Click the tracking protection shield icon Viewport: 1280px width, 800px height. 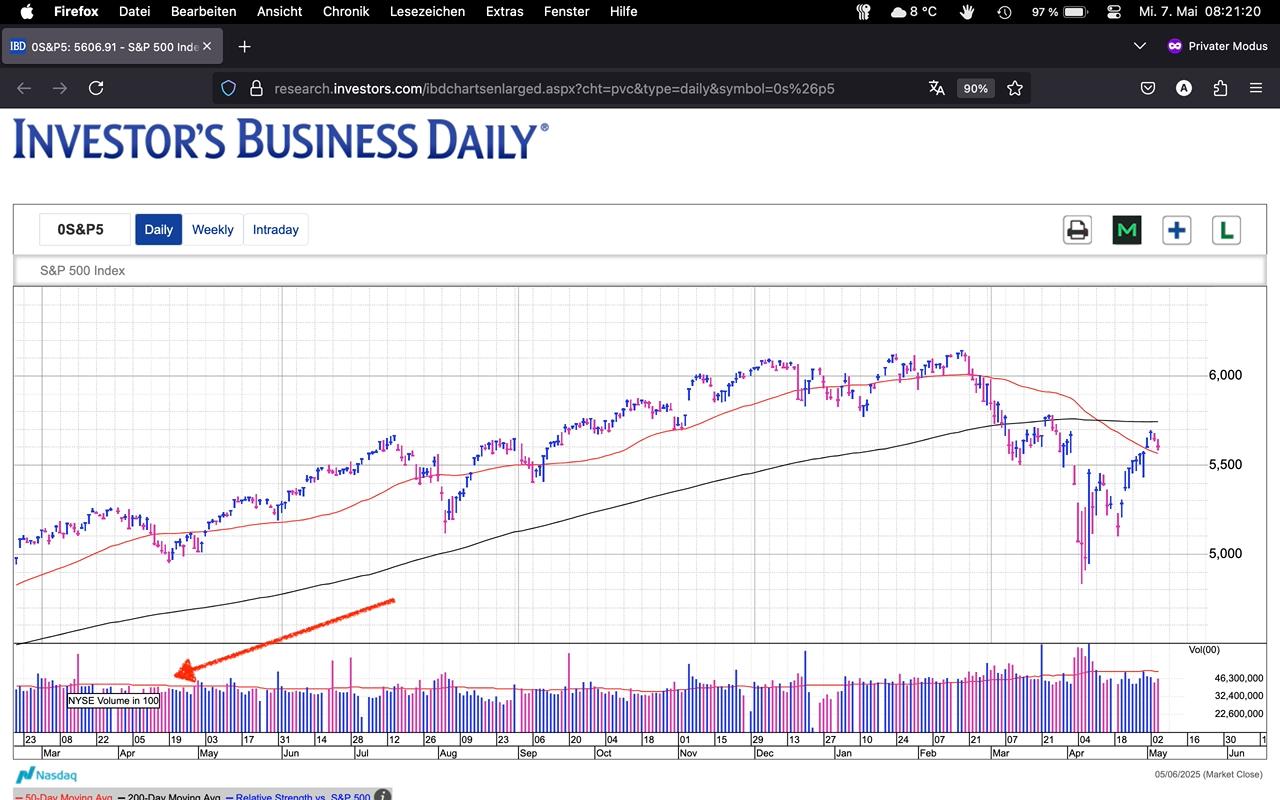(x=228, y=88)
